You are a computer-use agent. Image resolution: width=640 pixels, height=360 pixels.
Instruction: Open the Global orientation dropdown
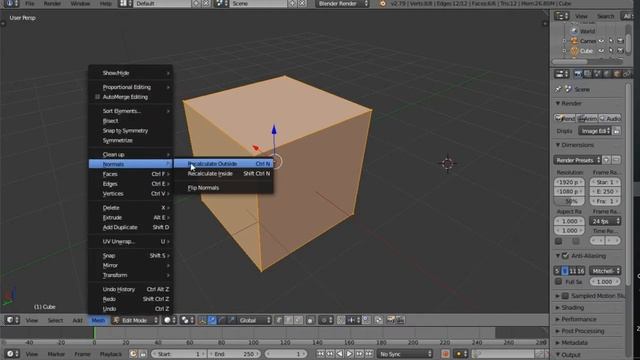pos(255,320)
